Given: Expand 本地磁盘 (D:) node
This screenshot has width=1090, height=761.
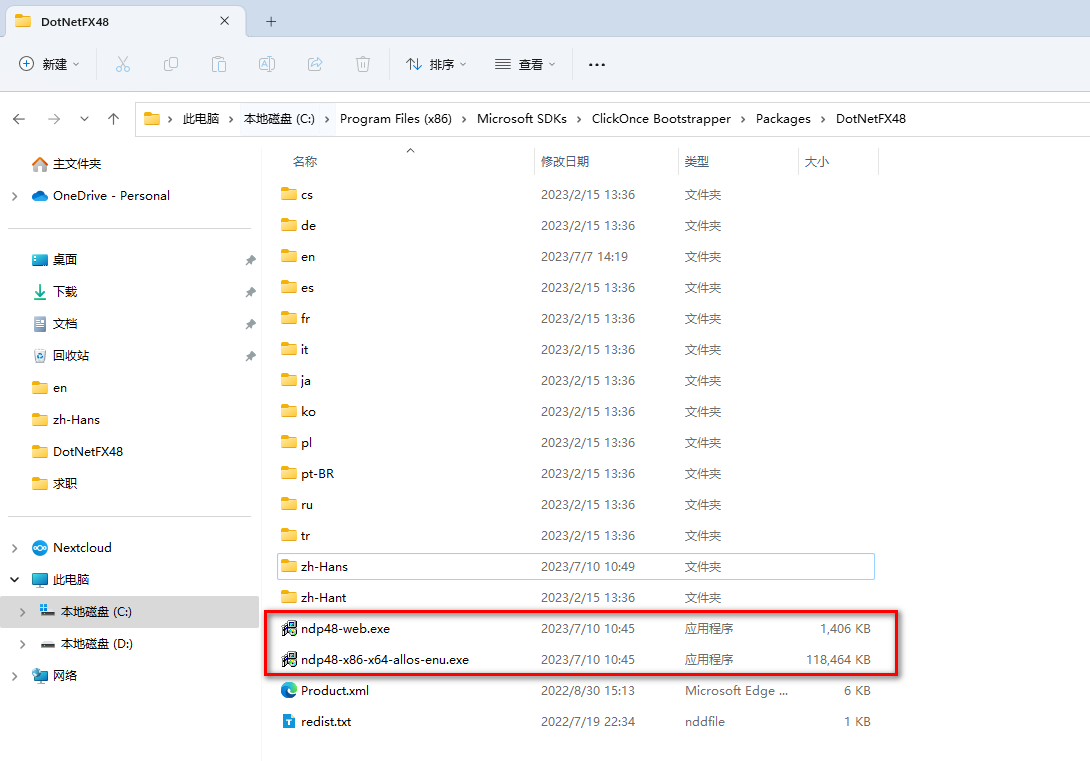Looking at the screenshot, I should point(22,644).
